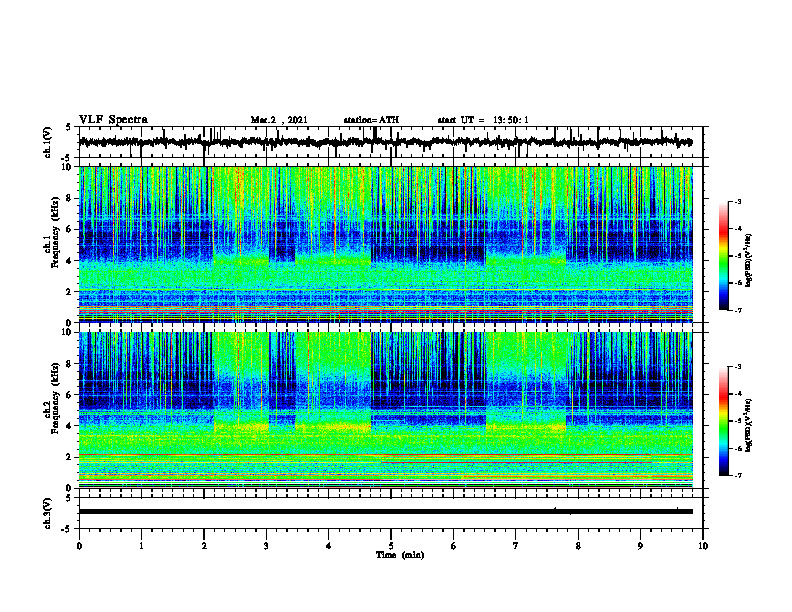Viewport: 792px width, 612px height.
Task: Click time axis tick label "1"
Action: (141, 546)
